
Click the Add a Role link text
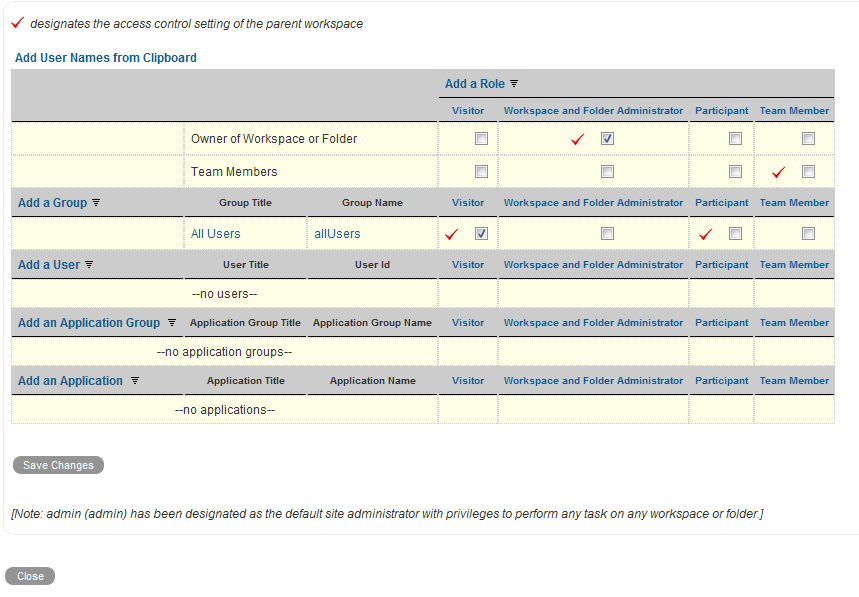point(475,85)
